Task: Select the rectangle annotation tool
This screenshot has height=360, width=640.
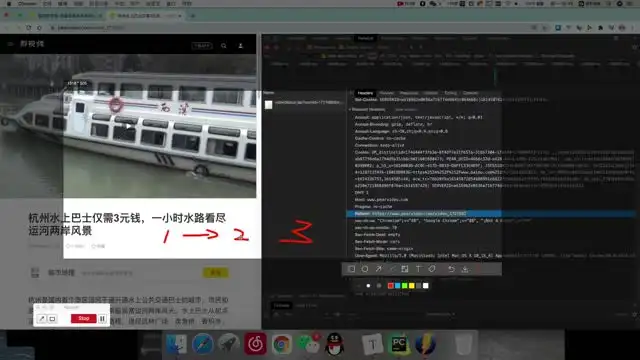Action: click(351, 269)
